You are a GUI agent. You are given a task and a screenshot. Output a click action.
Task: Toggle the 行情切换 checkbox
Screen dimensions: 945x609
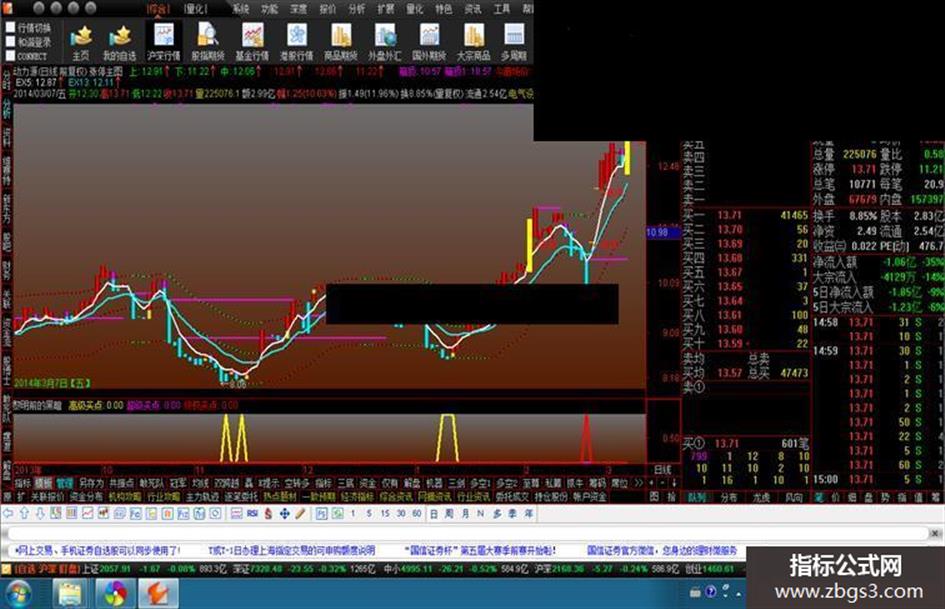[x=10, y=28]
